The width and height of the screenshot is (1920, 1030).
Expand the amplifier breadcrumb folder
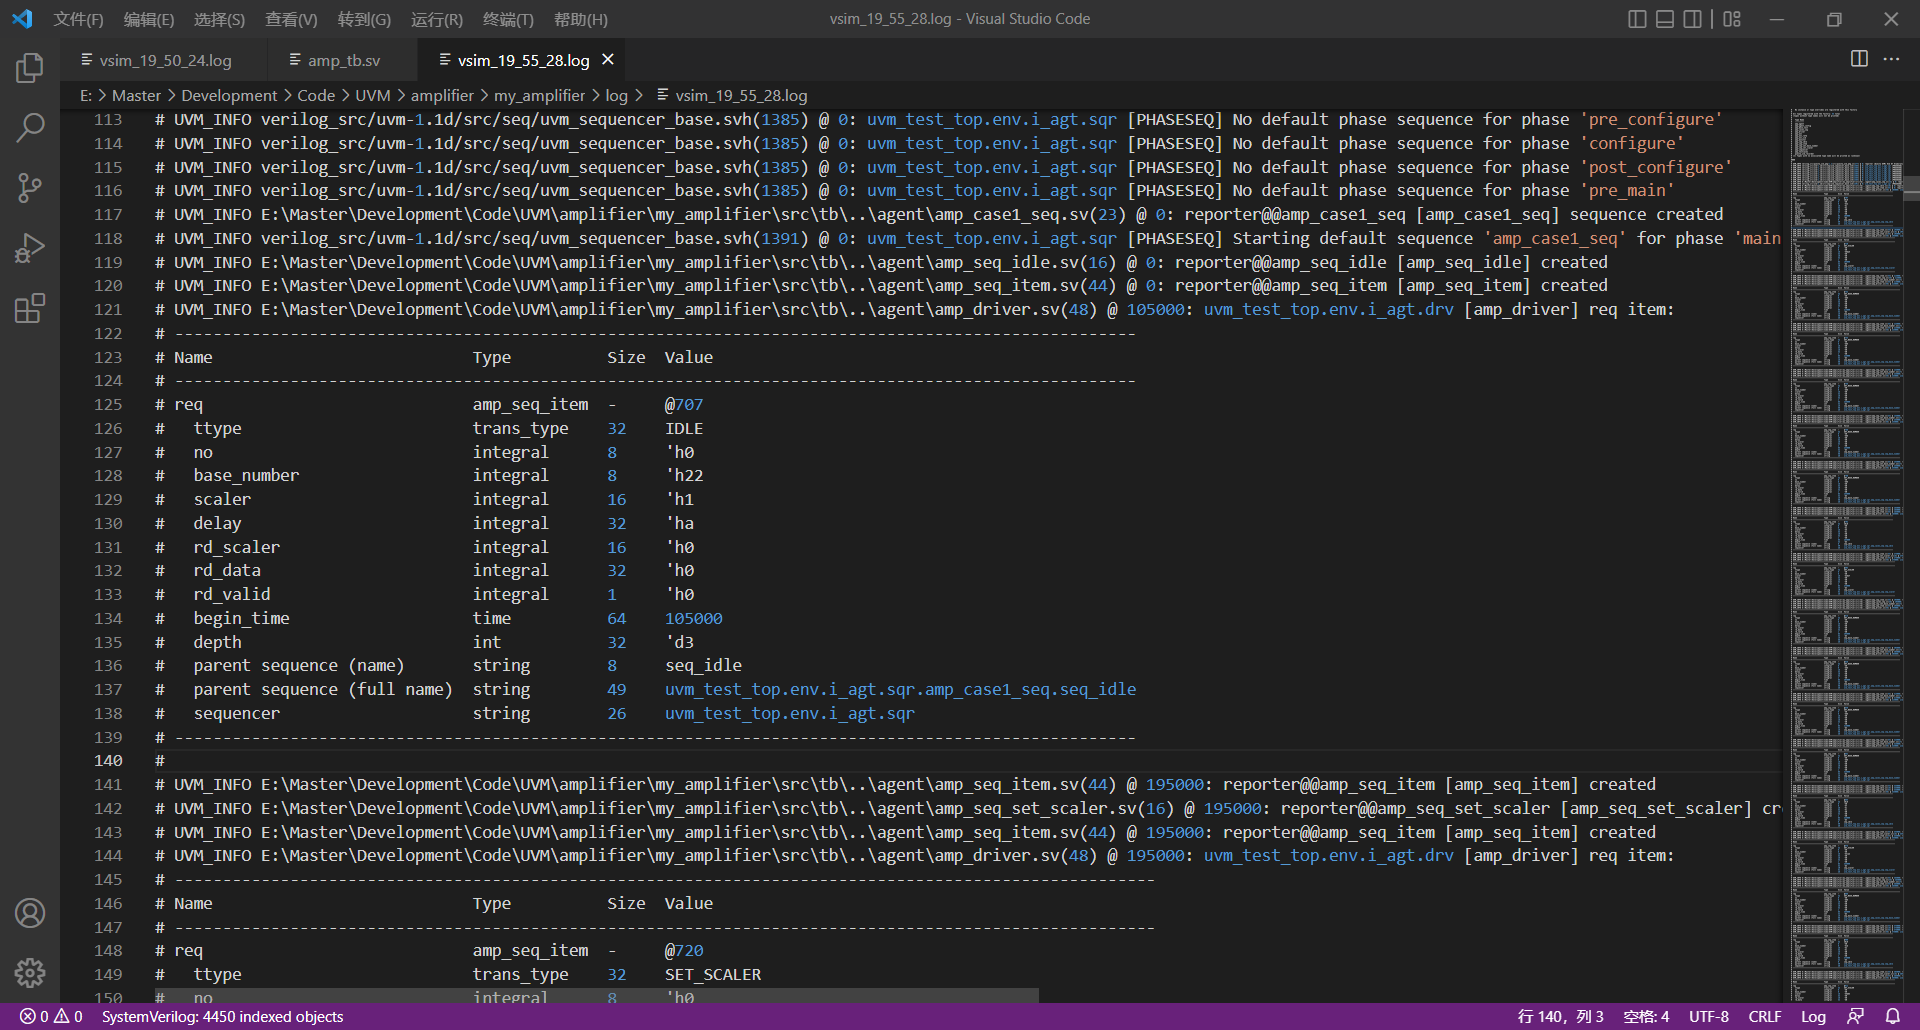tap(442, 95)
